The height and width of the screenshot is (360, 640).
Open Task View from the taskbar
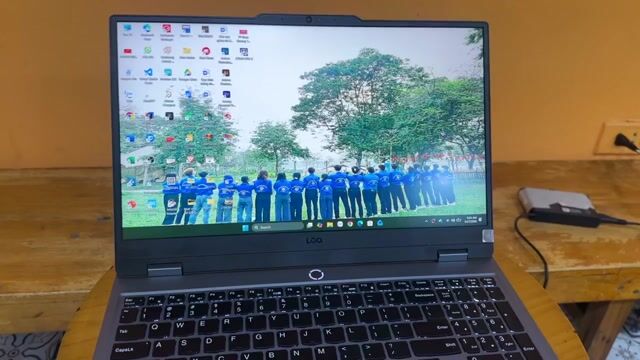[x=310, y=225]
